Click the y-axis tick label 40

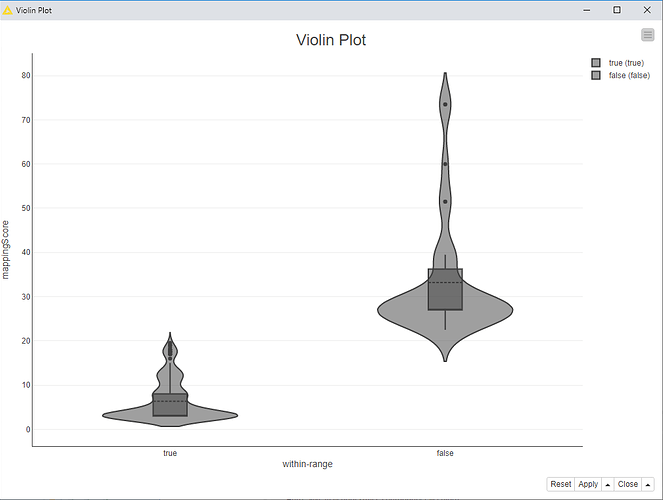click(x=26, y=252)
